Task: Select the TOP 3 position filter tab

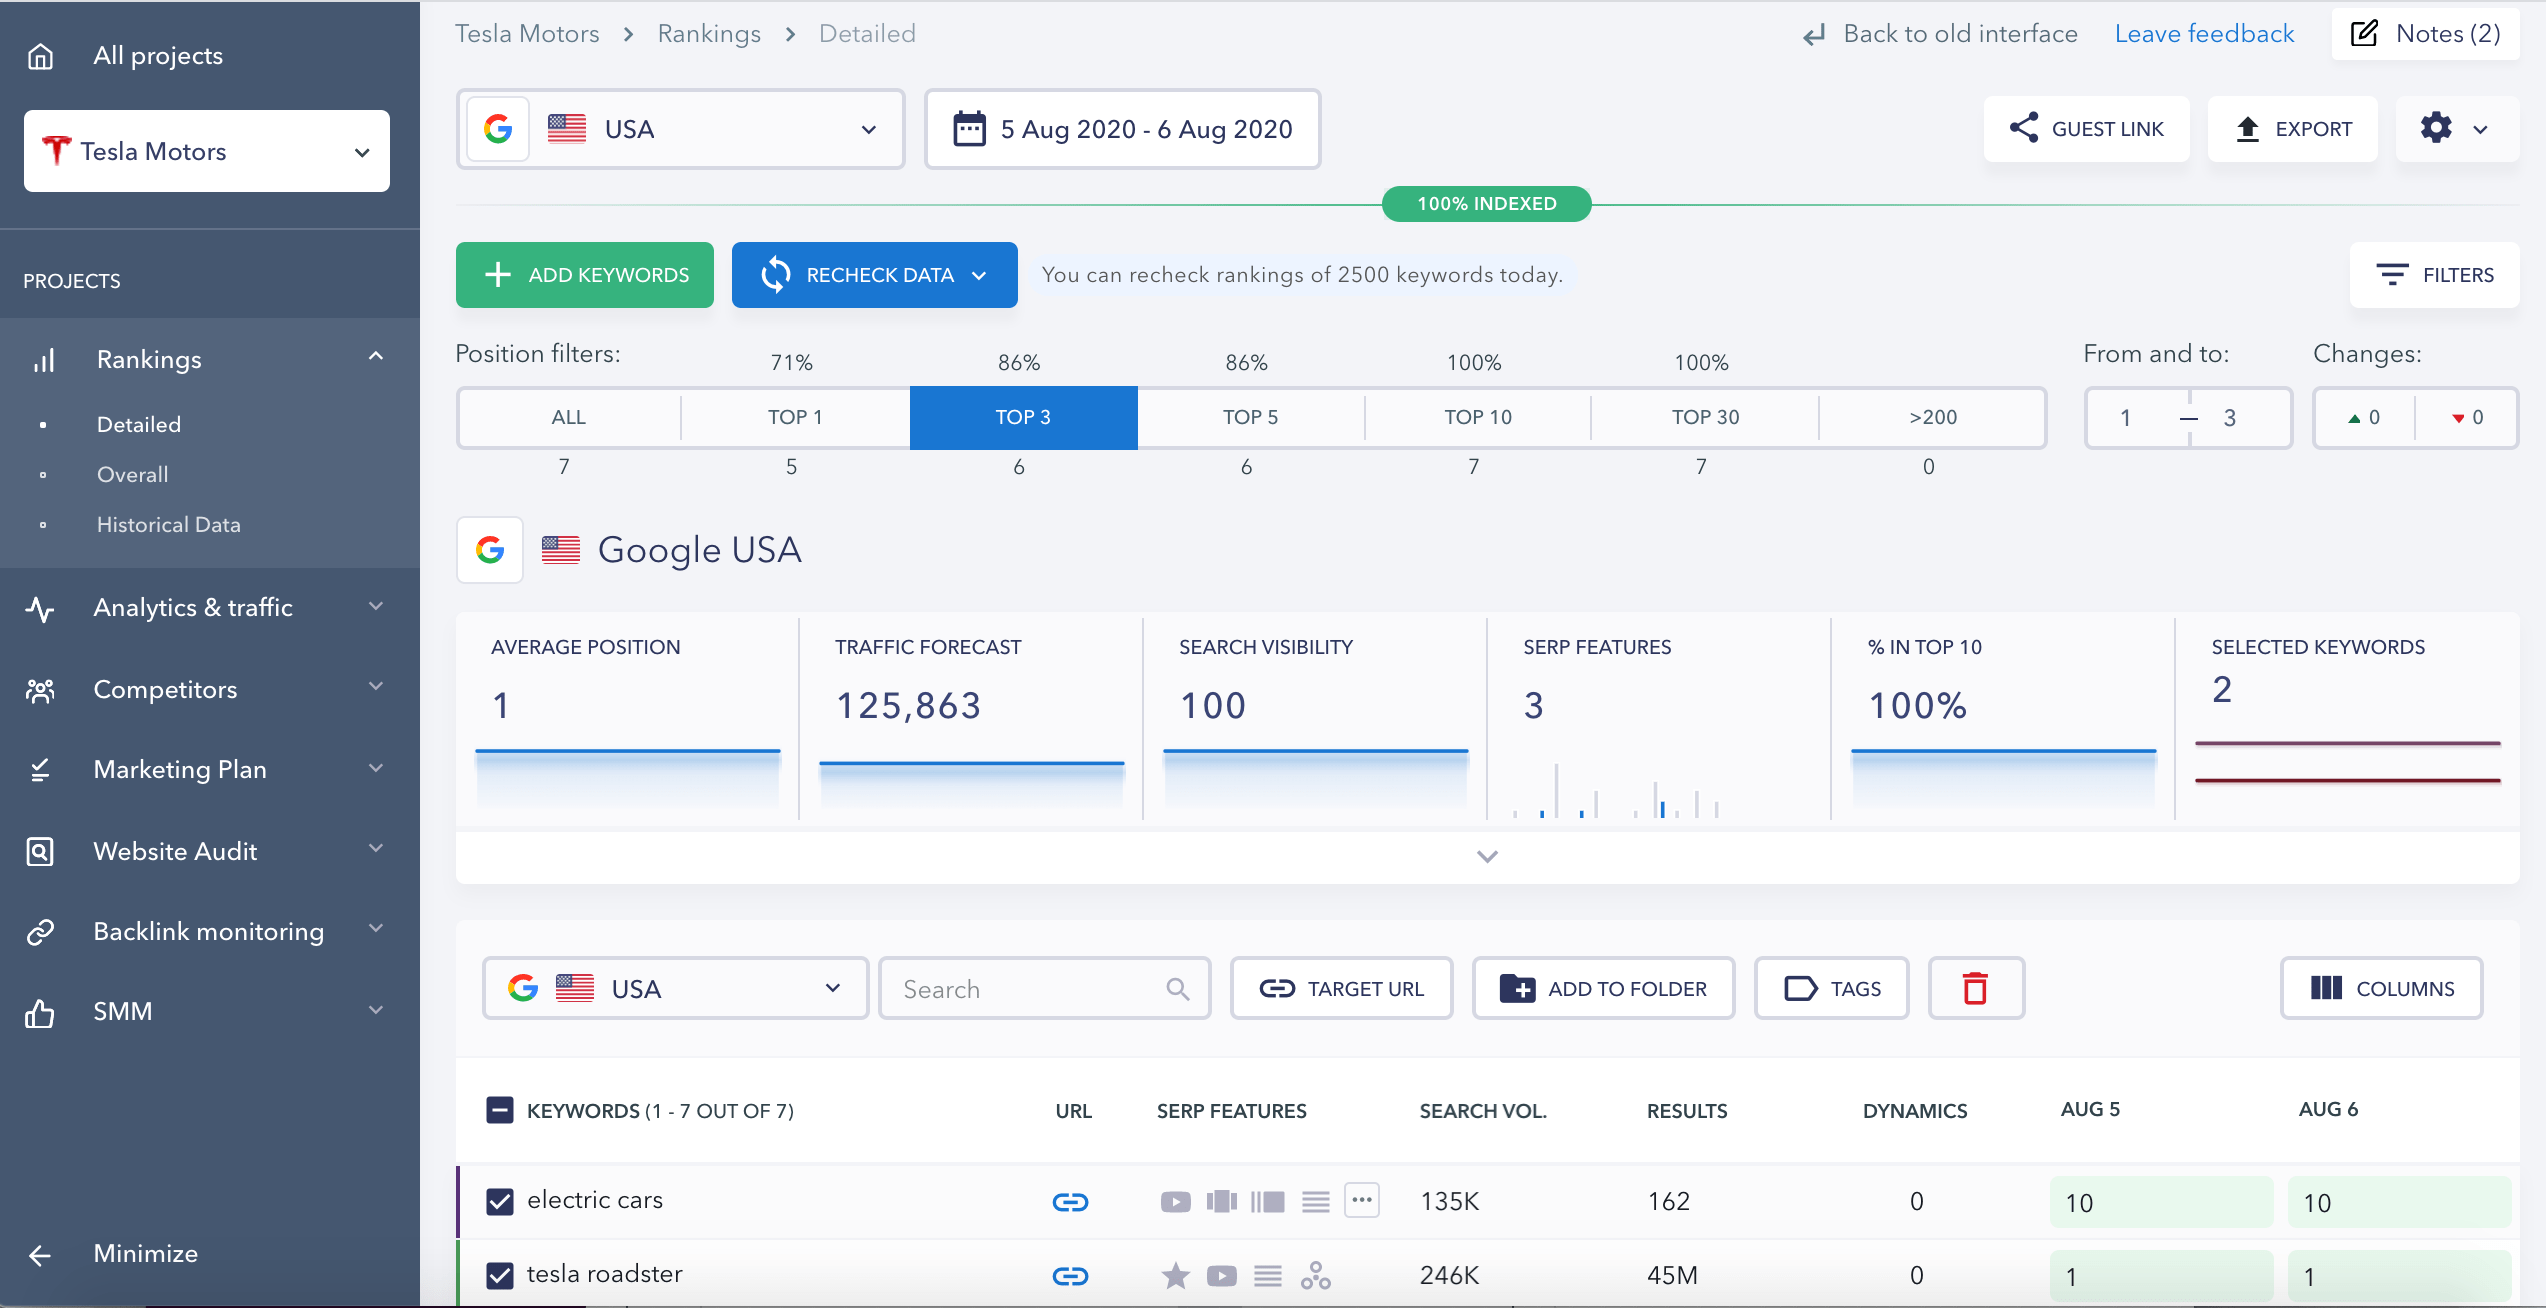Action: pos(1024,415)
